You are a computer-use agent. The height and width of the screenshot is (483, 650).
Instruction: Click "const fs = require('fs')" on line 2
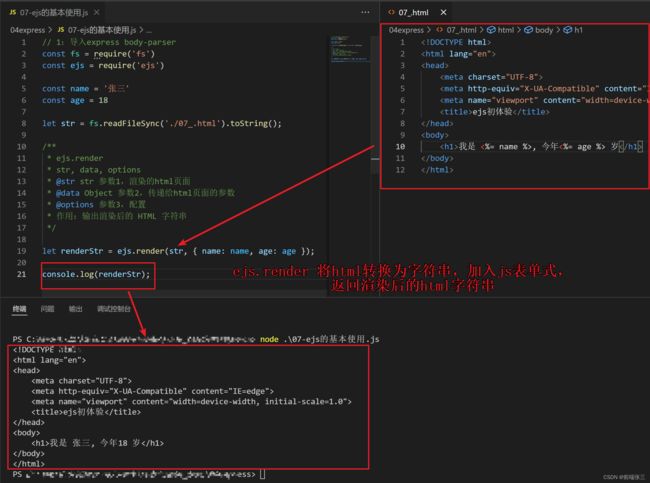pos(98,54)
